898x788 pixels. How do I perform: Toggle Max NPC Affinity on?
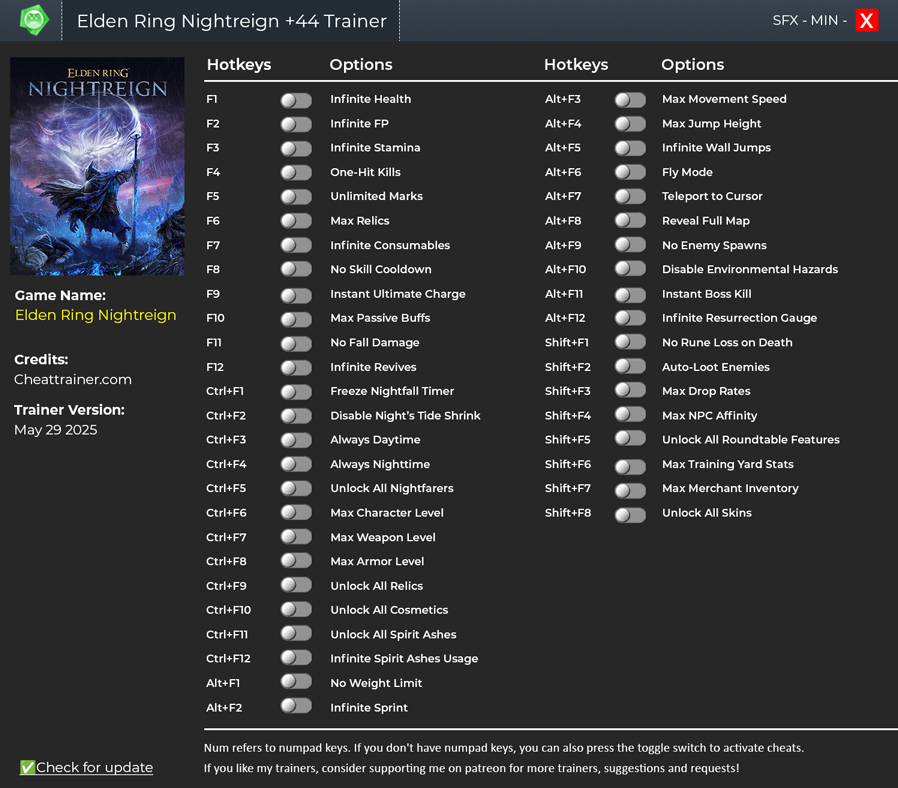pyautogui.click(x=630, y=414)
